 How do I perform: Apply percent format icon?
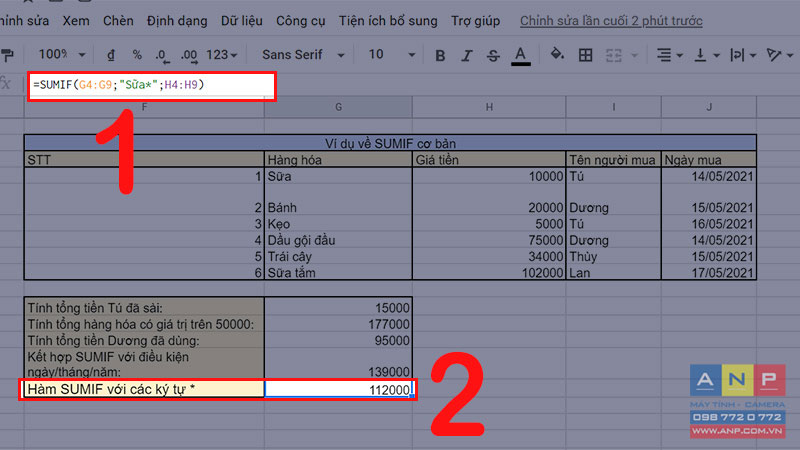coord(137,55)
